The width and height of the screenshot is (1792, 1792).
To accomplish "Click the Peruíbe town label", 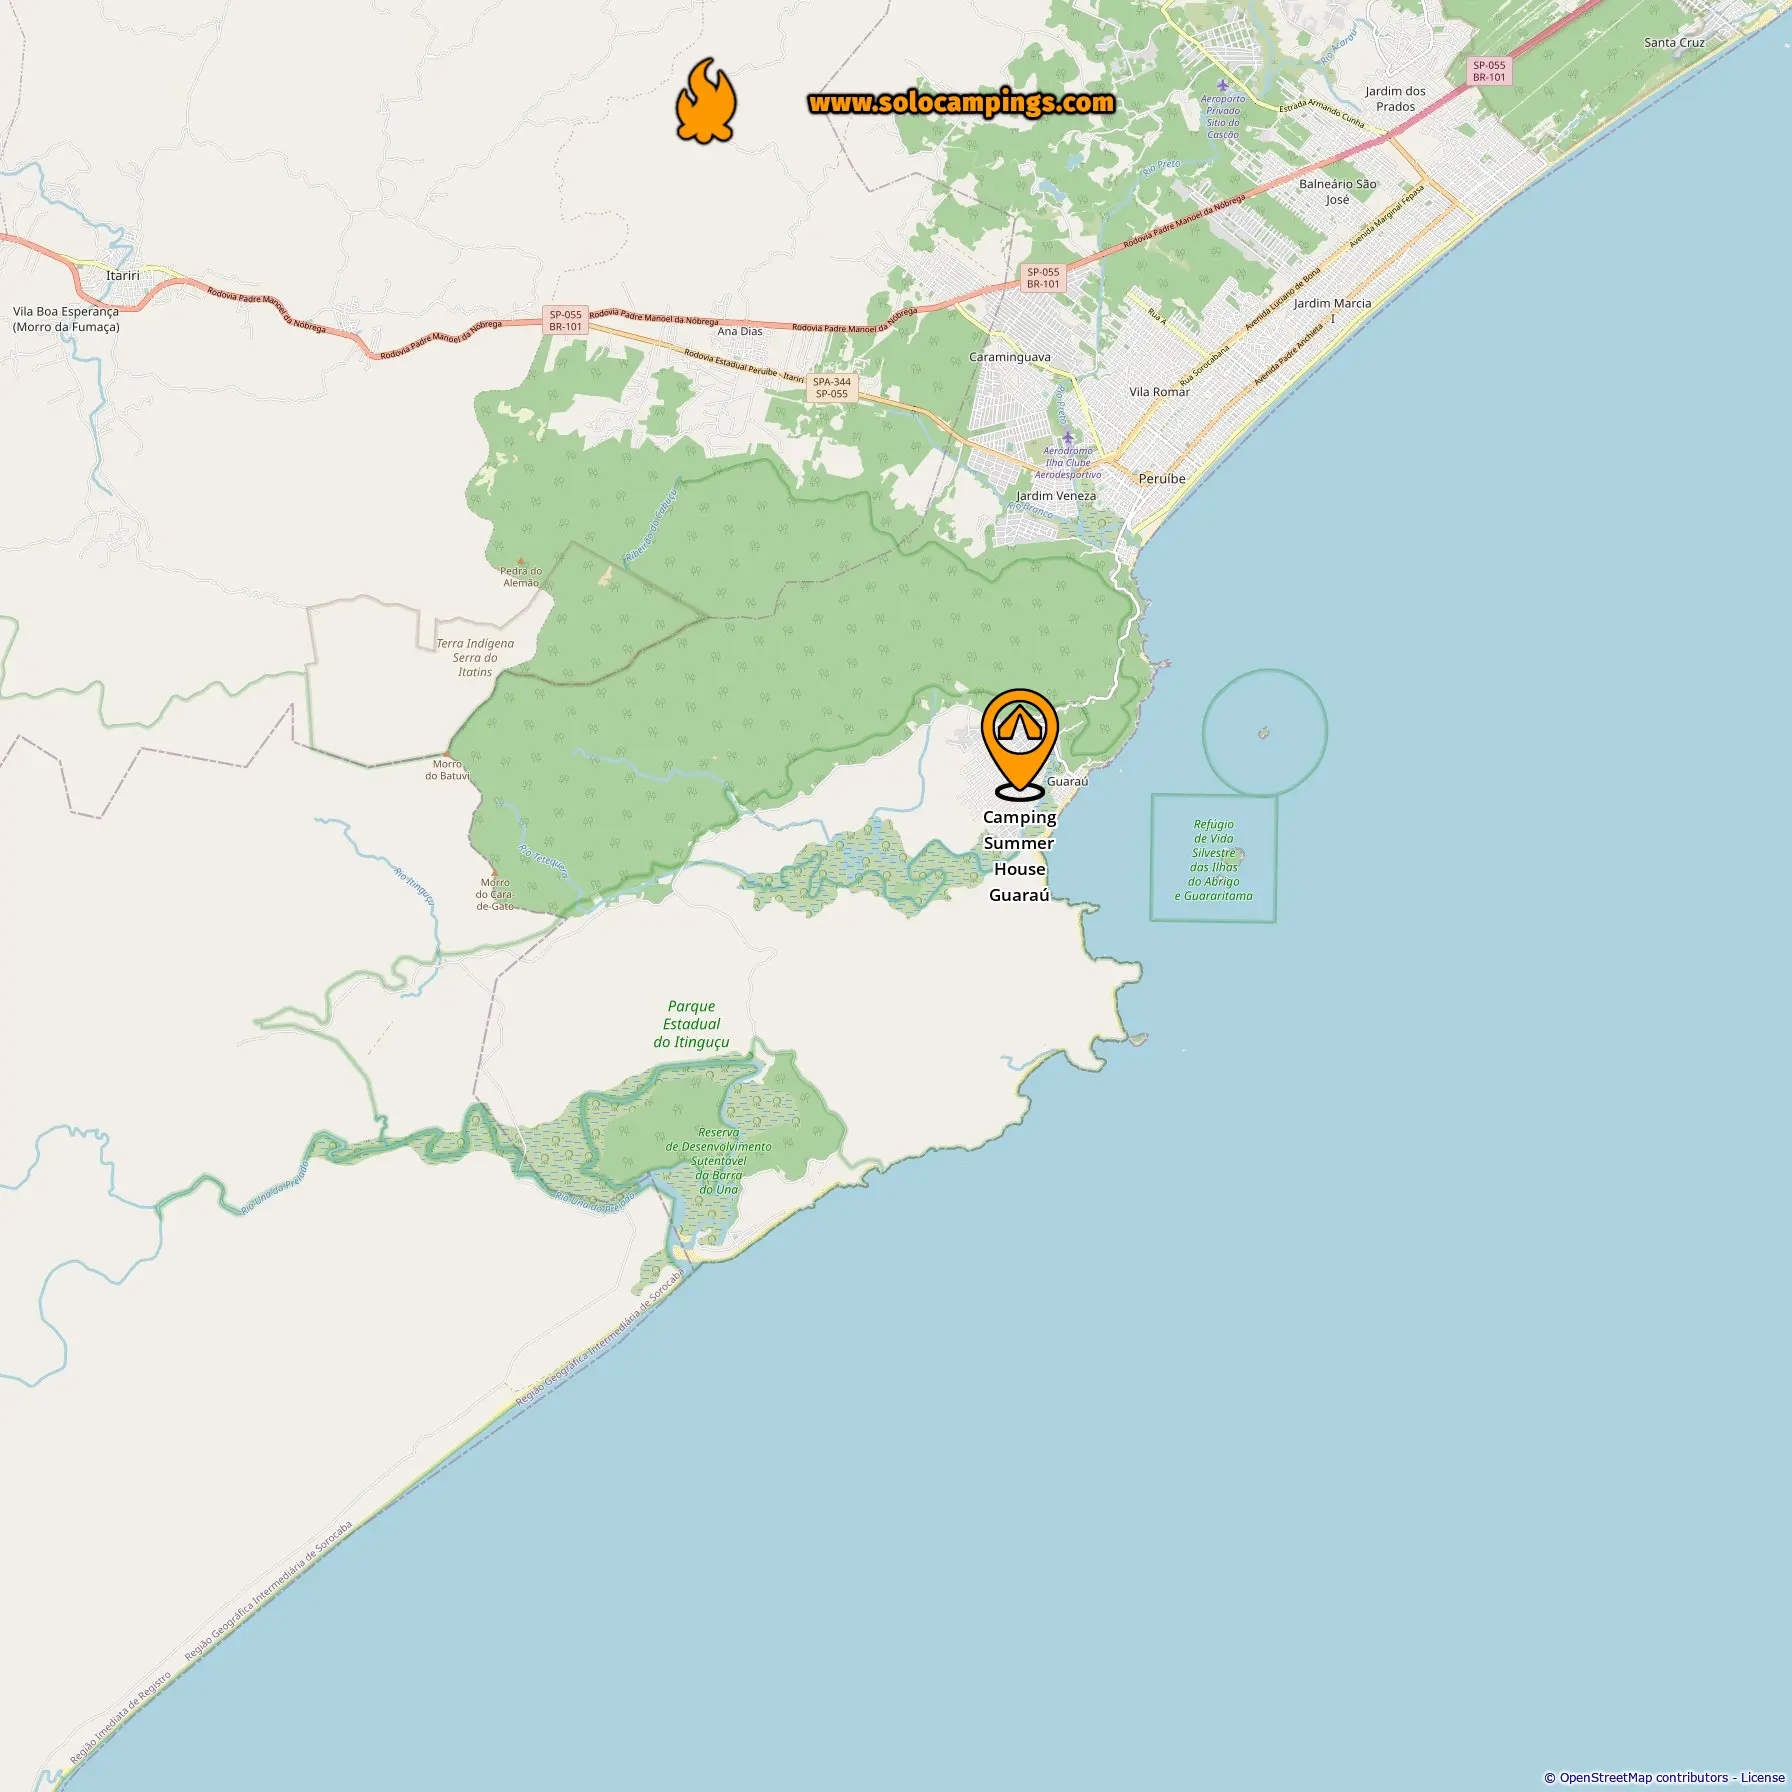I will pos(1162,479).
